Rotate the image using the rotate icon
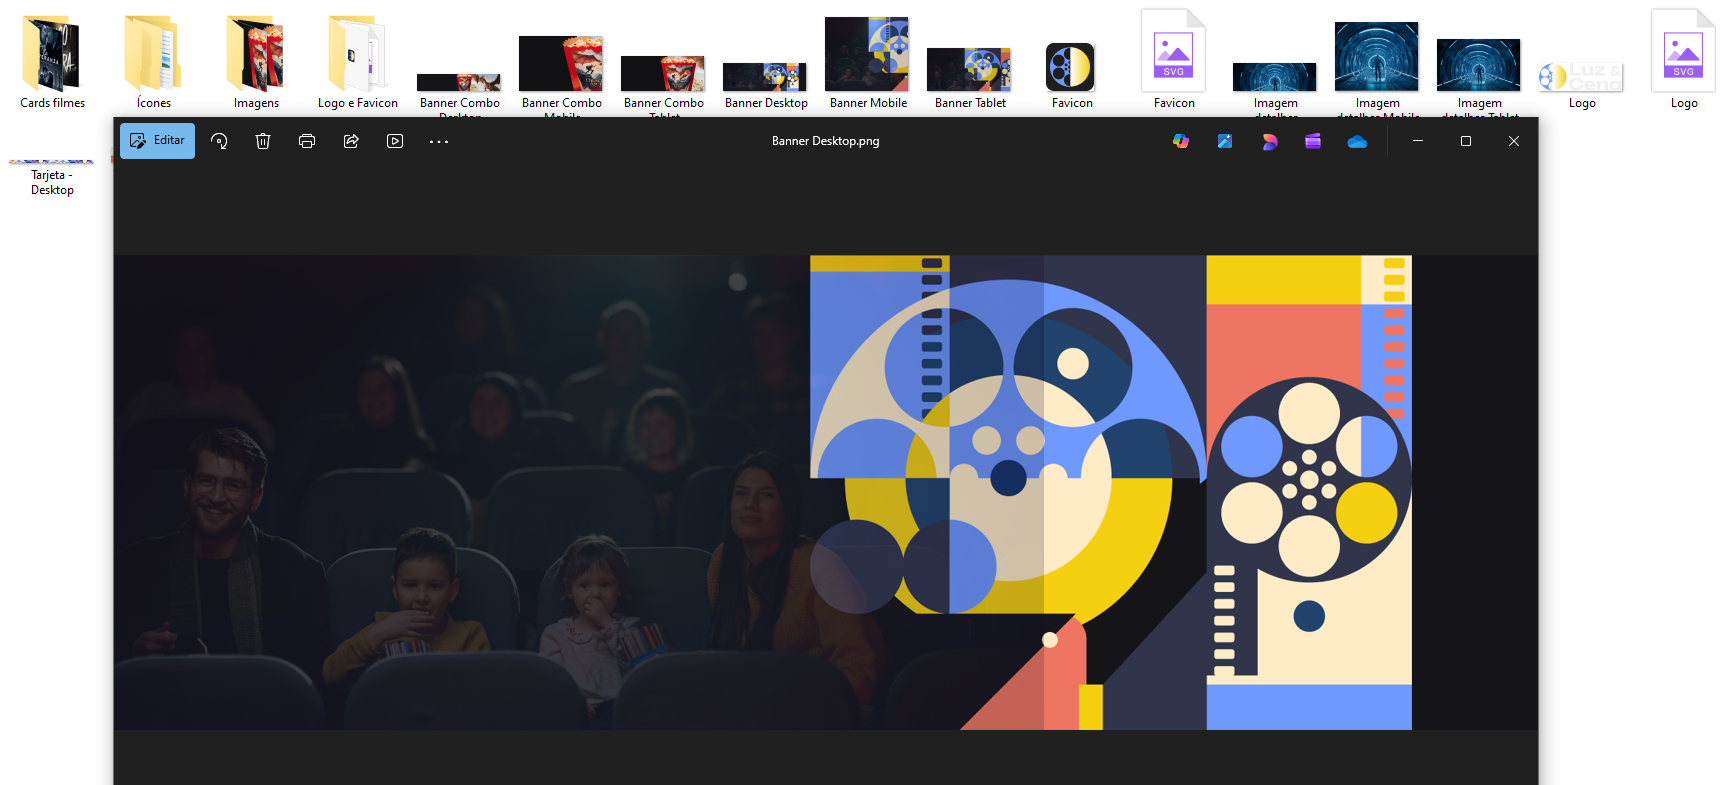Viewport: 1729px width, 785px height. pos(219,141)
